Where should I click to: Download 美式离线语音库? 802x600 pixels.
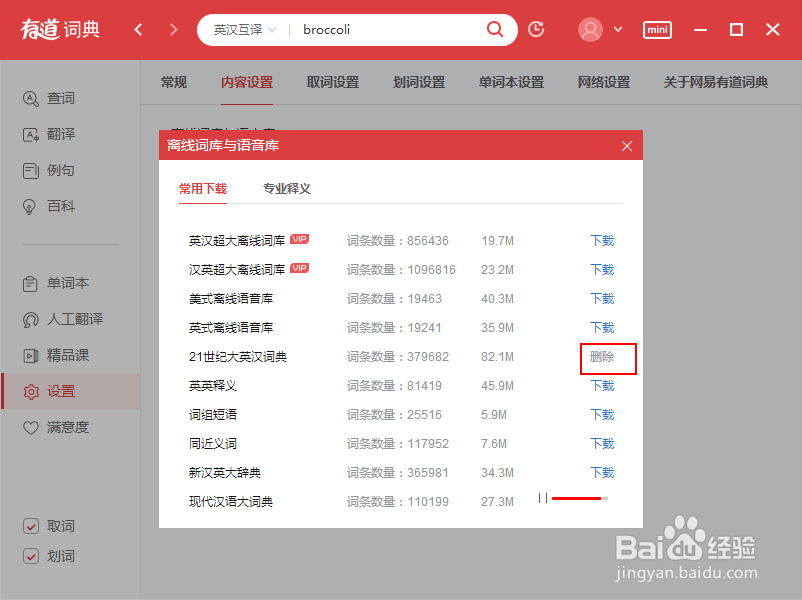coord(602,299)
